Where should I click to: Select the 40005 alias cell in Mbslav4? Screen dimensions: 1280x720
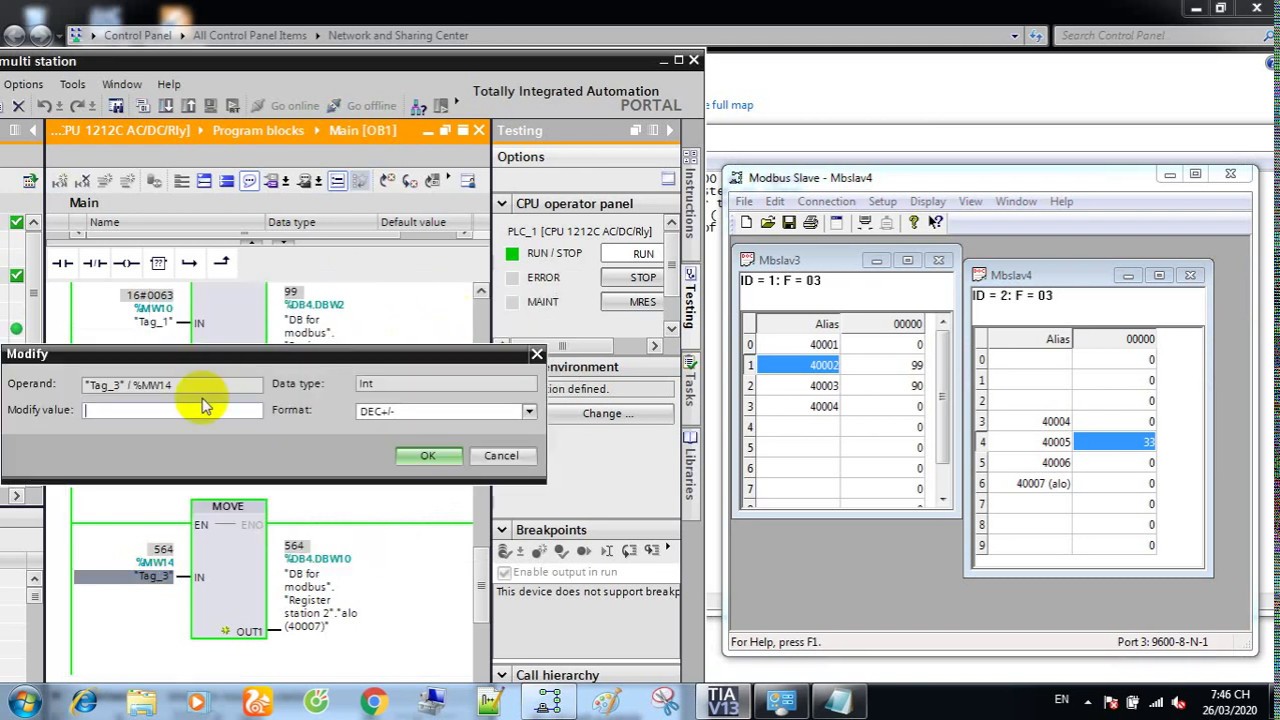click(x=1031, y=442)
